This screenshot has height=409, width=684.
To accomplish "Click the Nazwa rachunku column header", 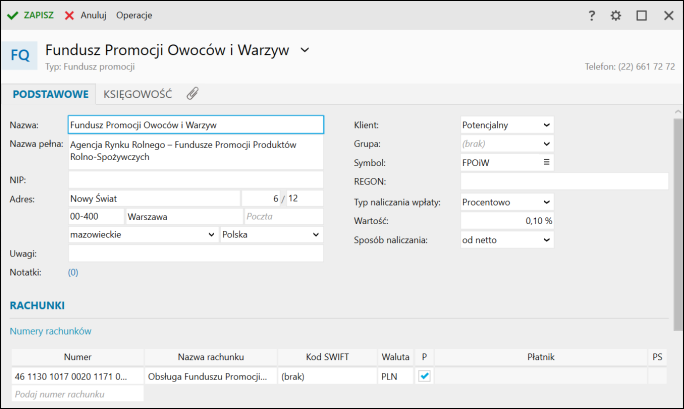I will click(x=211, y=357).
